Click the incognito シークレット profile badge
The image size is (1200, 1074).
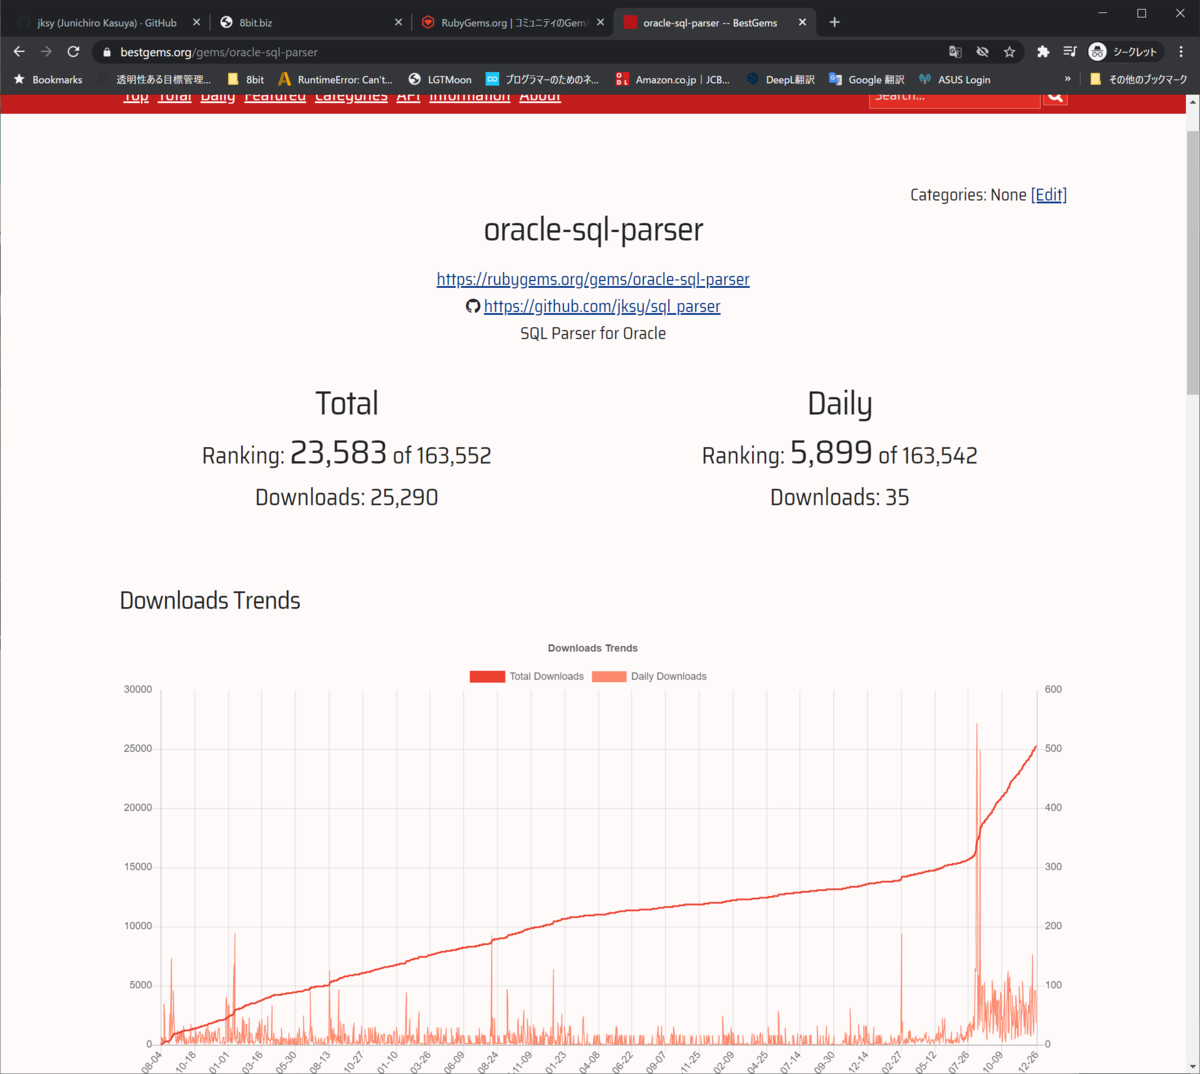(x=1113, y=51)
